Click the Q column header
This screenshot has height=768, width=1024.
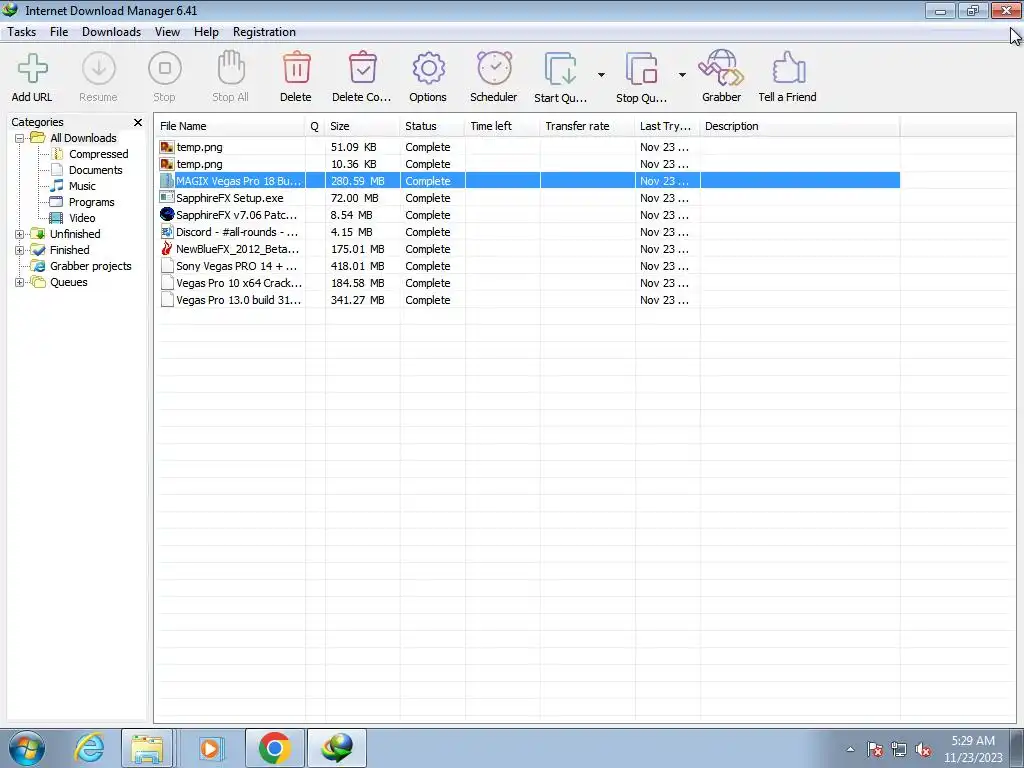pos(315,126)
